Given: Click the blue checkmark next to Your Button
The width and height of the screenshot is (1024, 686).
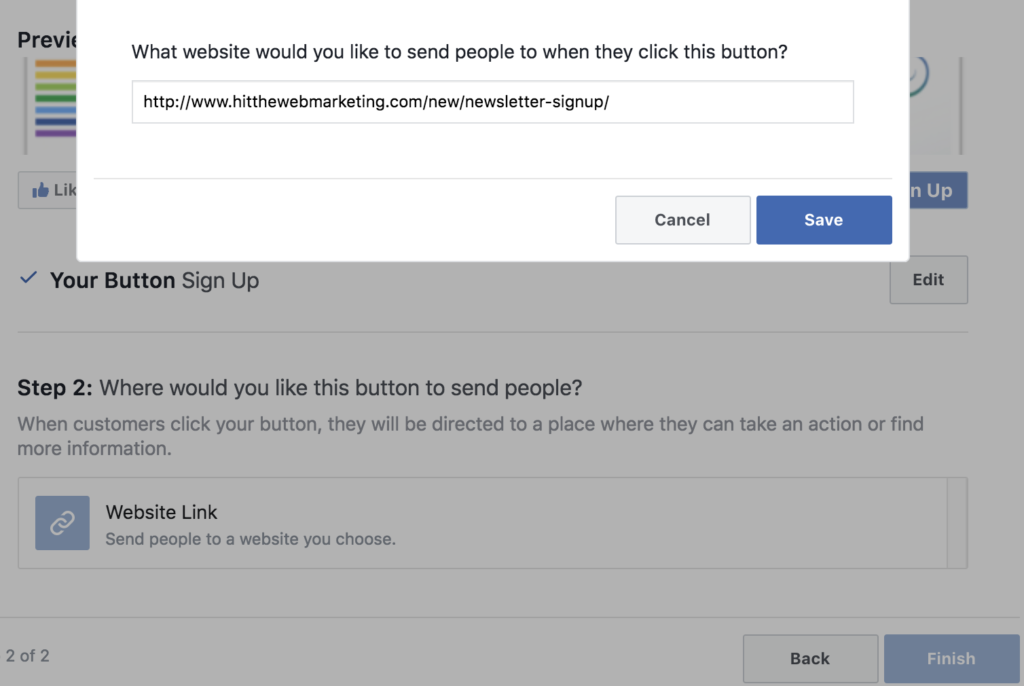Looking at the screenshot, I should click(28, 278).
